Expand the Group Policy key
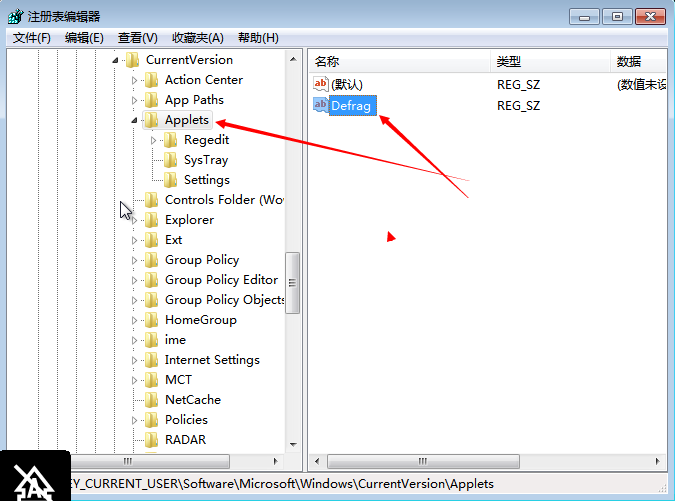The height and width of the screenshot is (501, 675). click(x=134, y=260)
